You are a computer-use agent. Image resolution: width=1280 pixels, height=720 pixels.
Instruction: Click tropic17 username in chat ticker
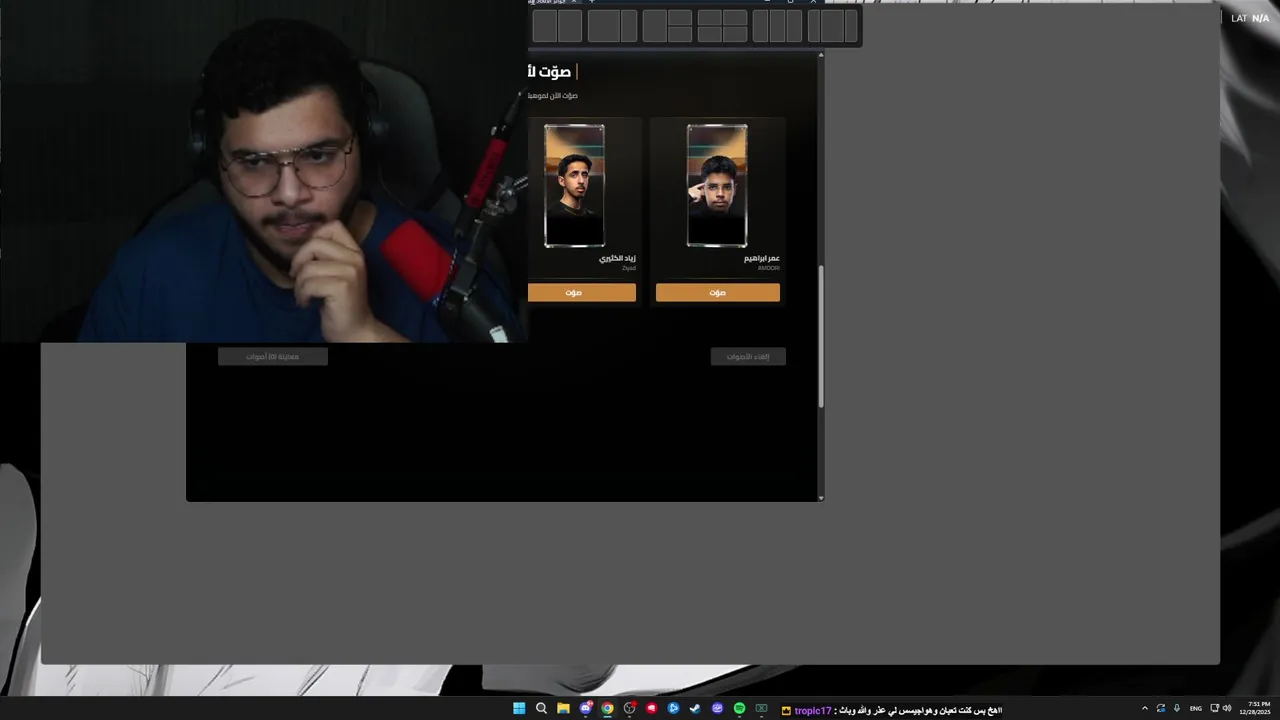click(x=812, y=711)
